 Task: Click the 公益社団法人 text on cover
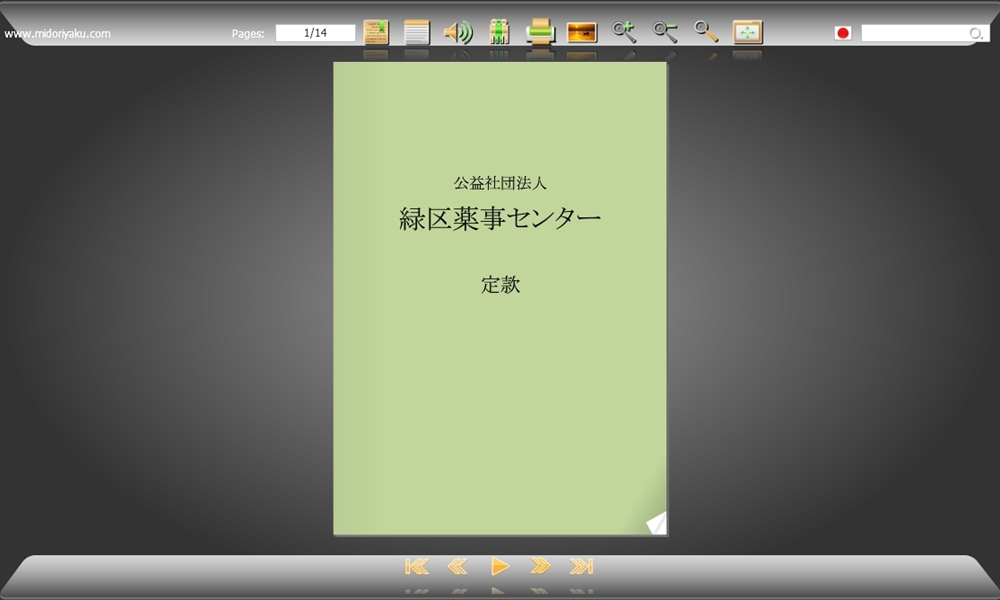[x=500, y=183]
